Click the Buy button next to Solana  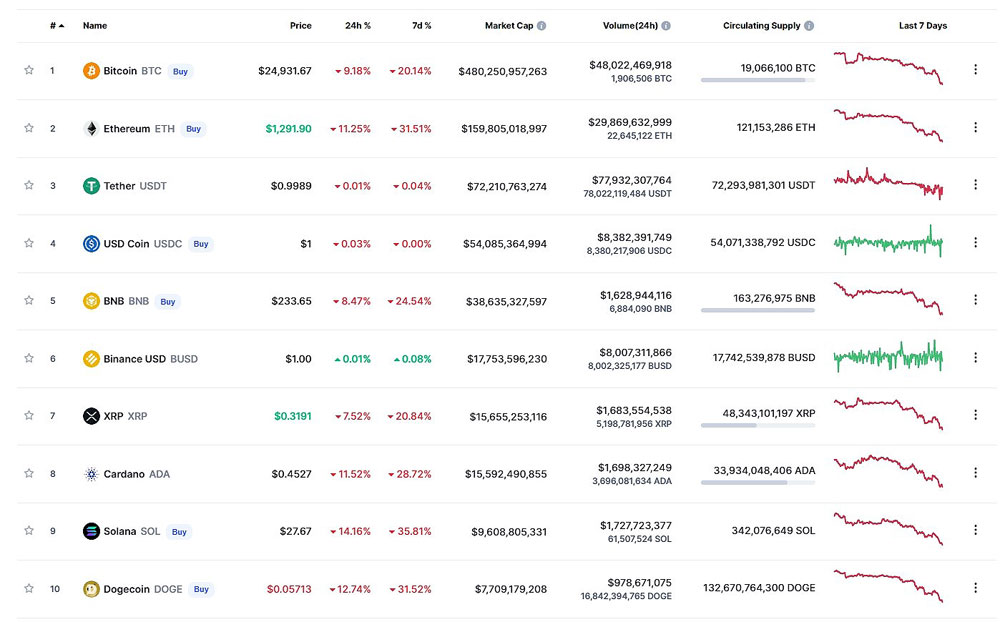[179, 531]
